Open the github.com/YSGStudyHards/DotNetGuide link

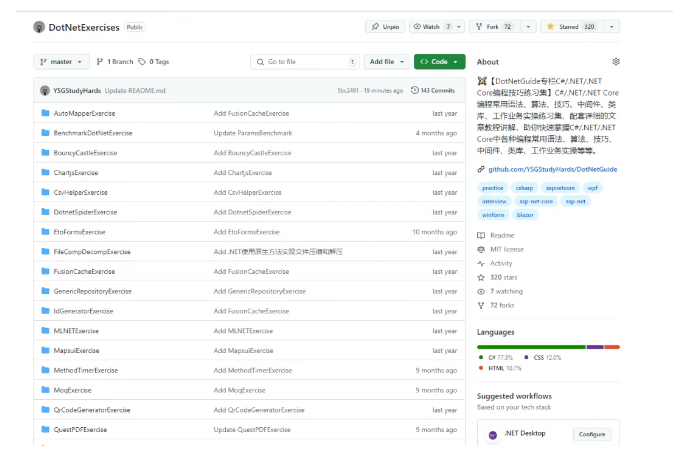pos(553,169)
